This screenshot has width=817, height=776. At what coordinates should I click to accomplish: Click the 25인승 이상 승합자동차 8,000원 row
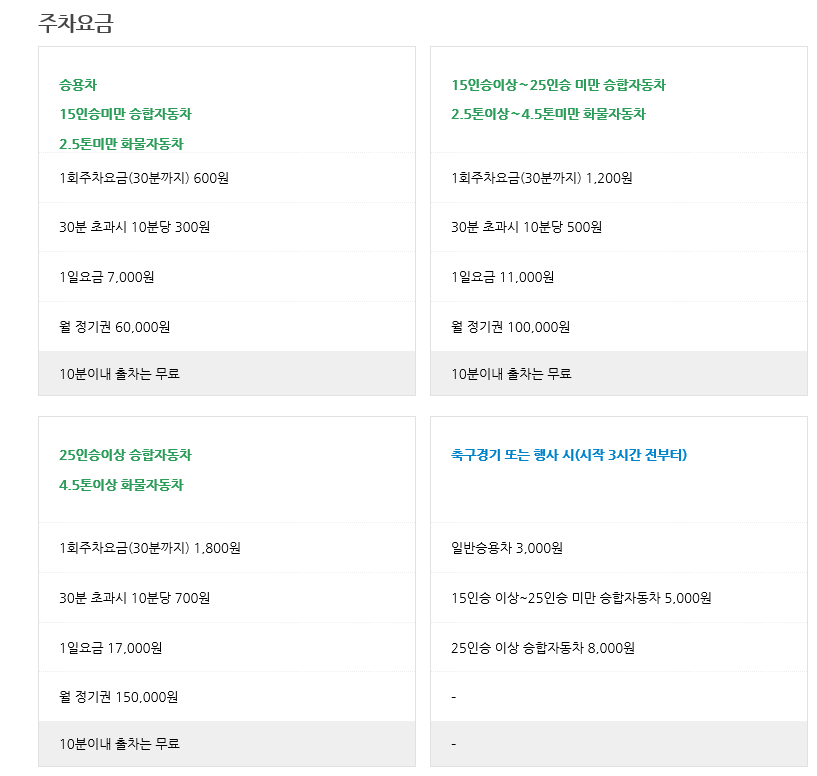point(543,648)
